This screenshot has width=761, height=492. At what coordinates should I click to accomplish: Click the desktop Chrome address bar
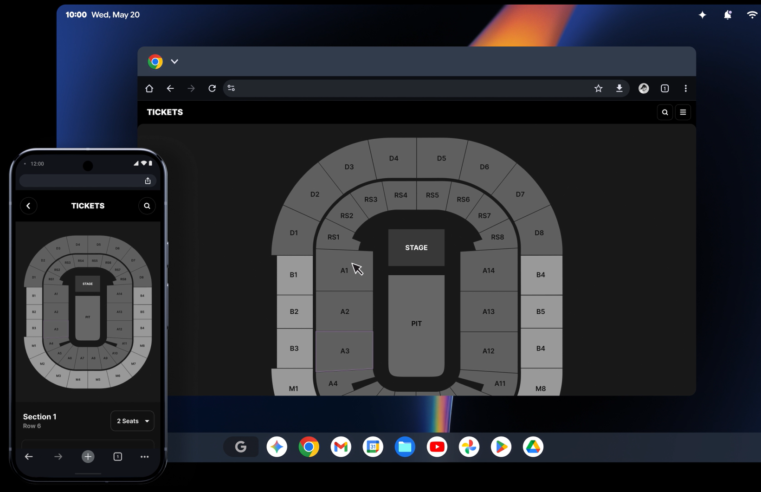point(426,88)
